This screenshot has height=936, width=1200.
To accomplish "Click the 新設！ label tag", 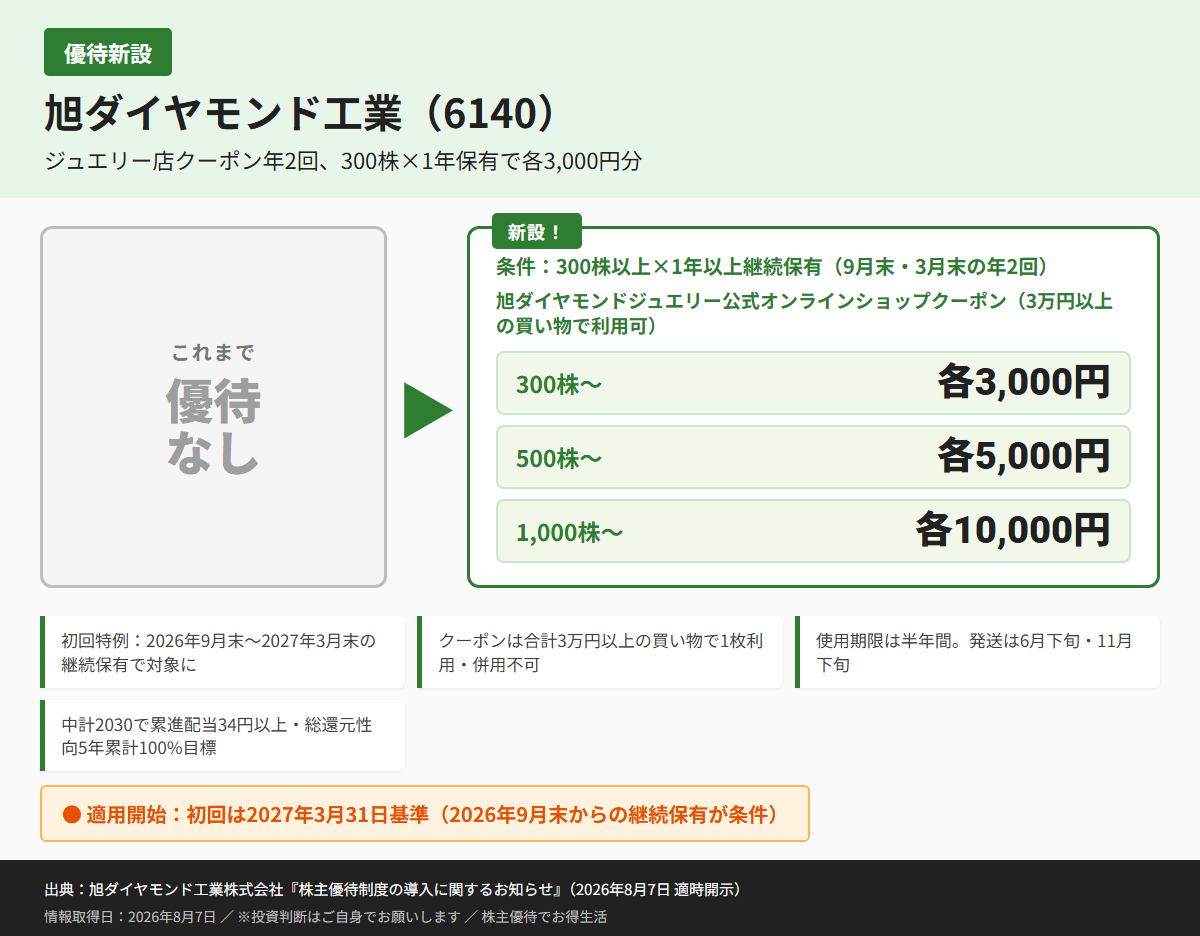I will (537, 232).
